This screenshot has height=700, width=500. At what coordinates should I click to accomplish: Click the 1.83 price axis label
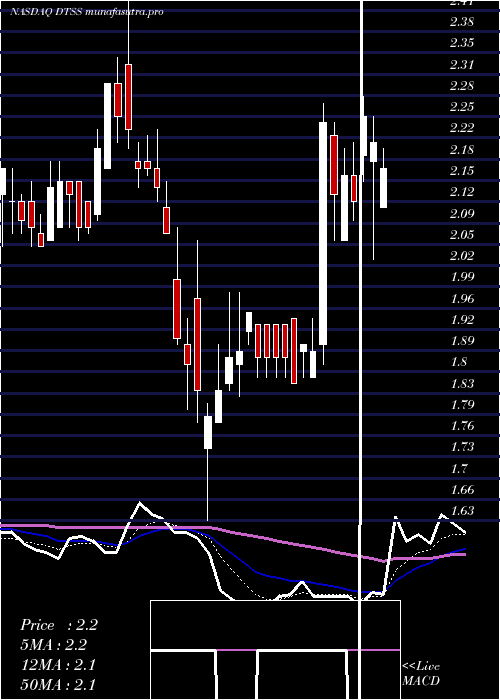click(462, 383)
